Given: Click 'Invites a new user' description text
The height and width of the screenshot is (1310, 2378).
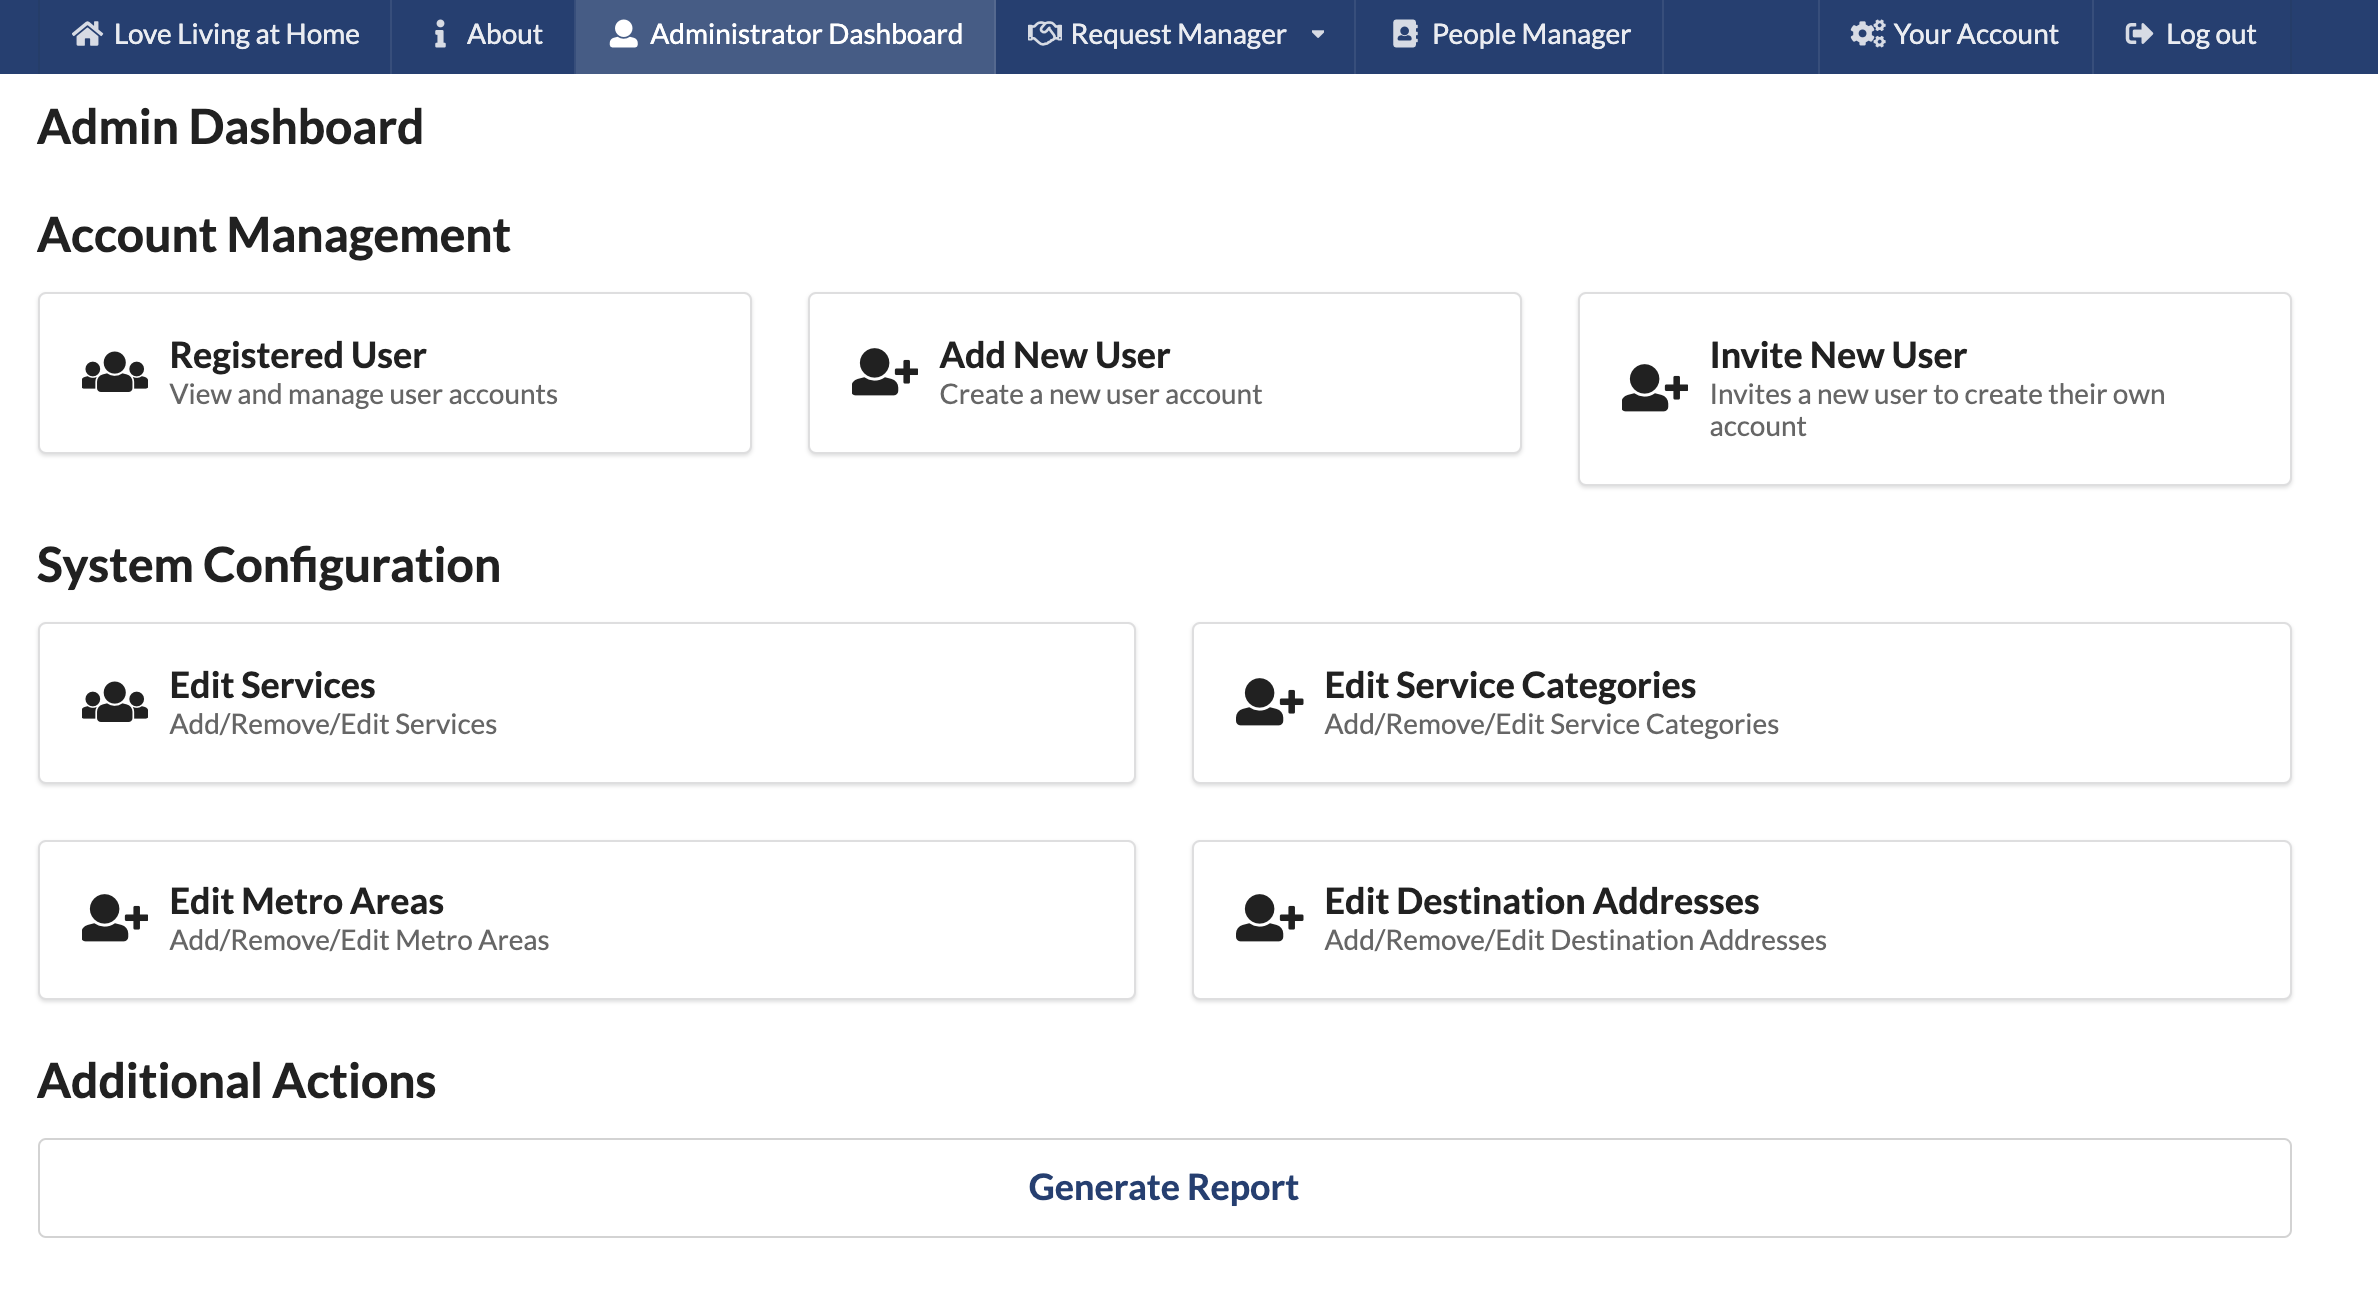Looking at the screenshot, I should (x=1937, y=410).
